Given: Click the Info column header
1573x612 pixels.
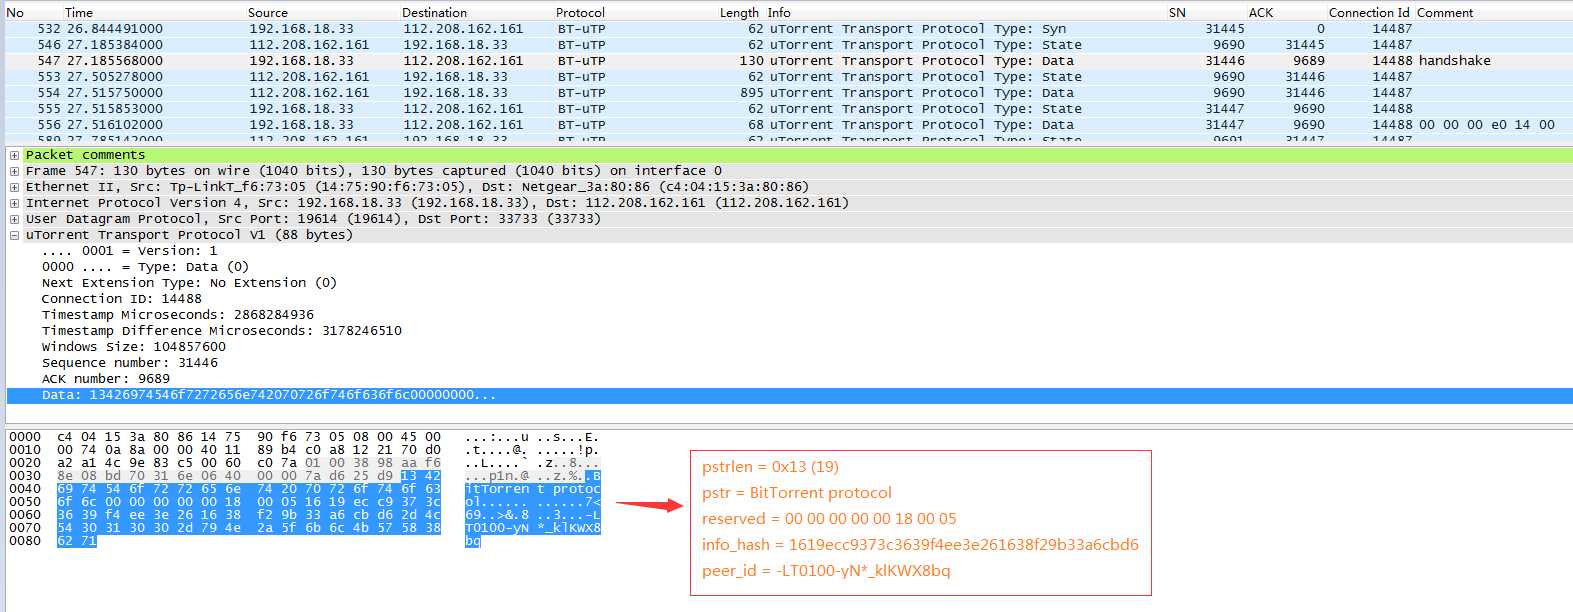Looking at the screenshot, I should coord(779,13).
